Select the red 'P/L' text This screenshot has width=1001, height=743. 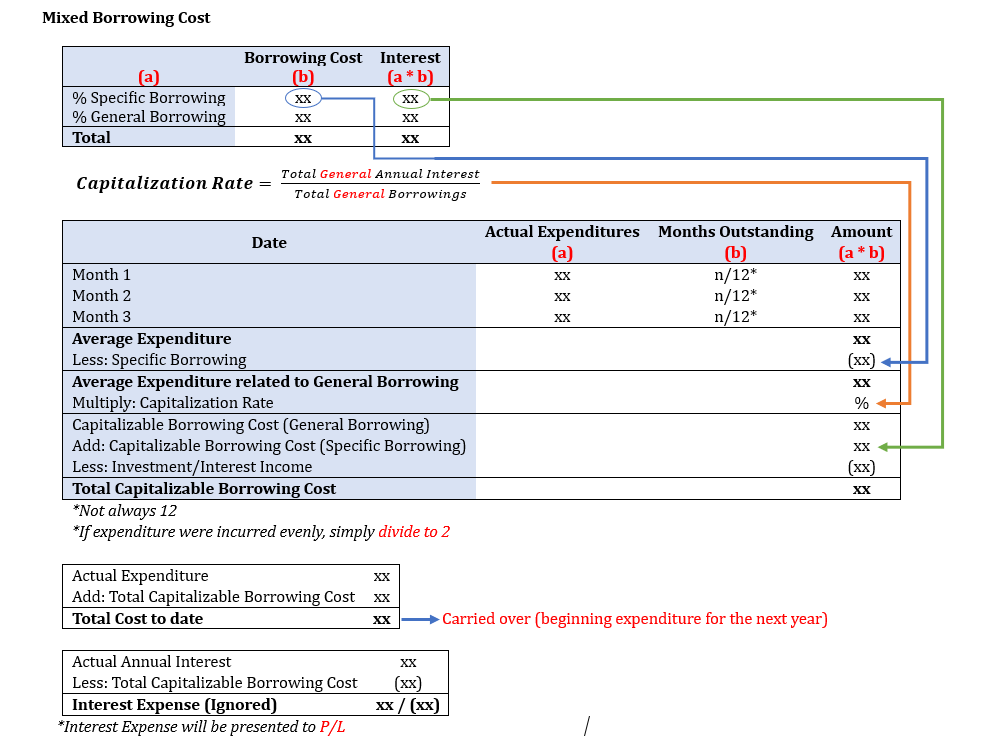click(332, 727)
